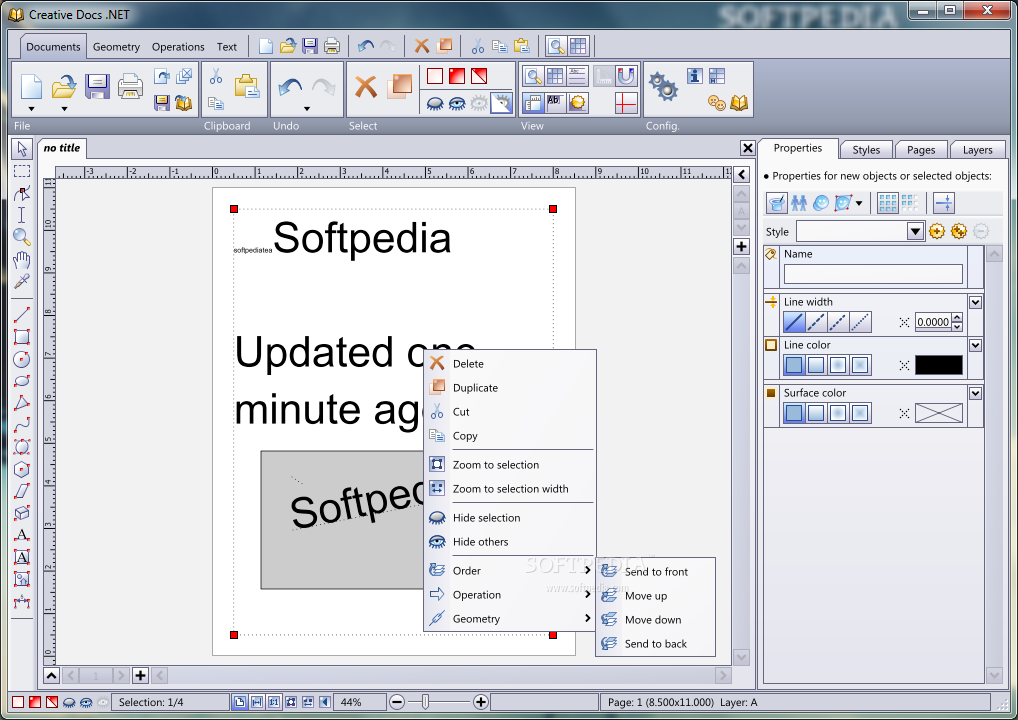Screen dimensions: 1018x720
Task: Hide others using ribbon open-eye icon
Action: (457, 103)
